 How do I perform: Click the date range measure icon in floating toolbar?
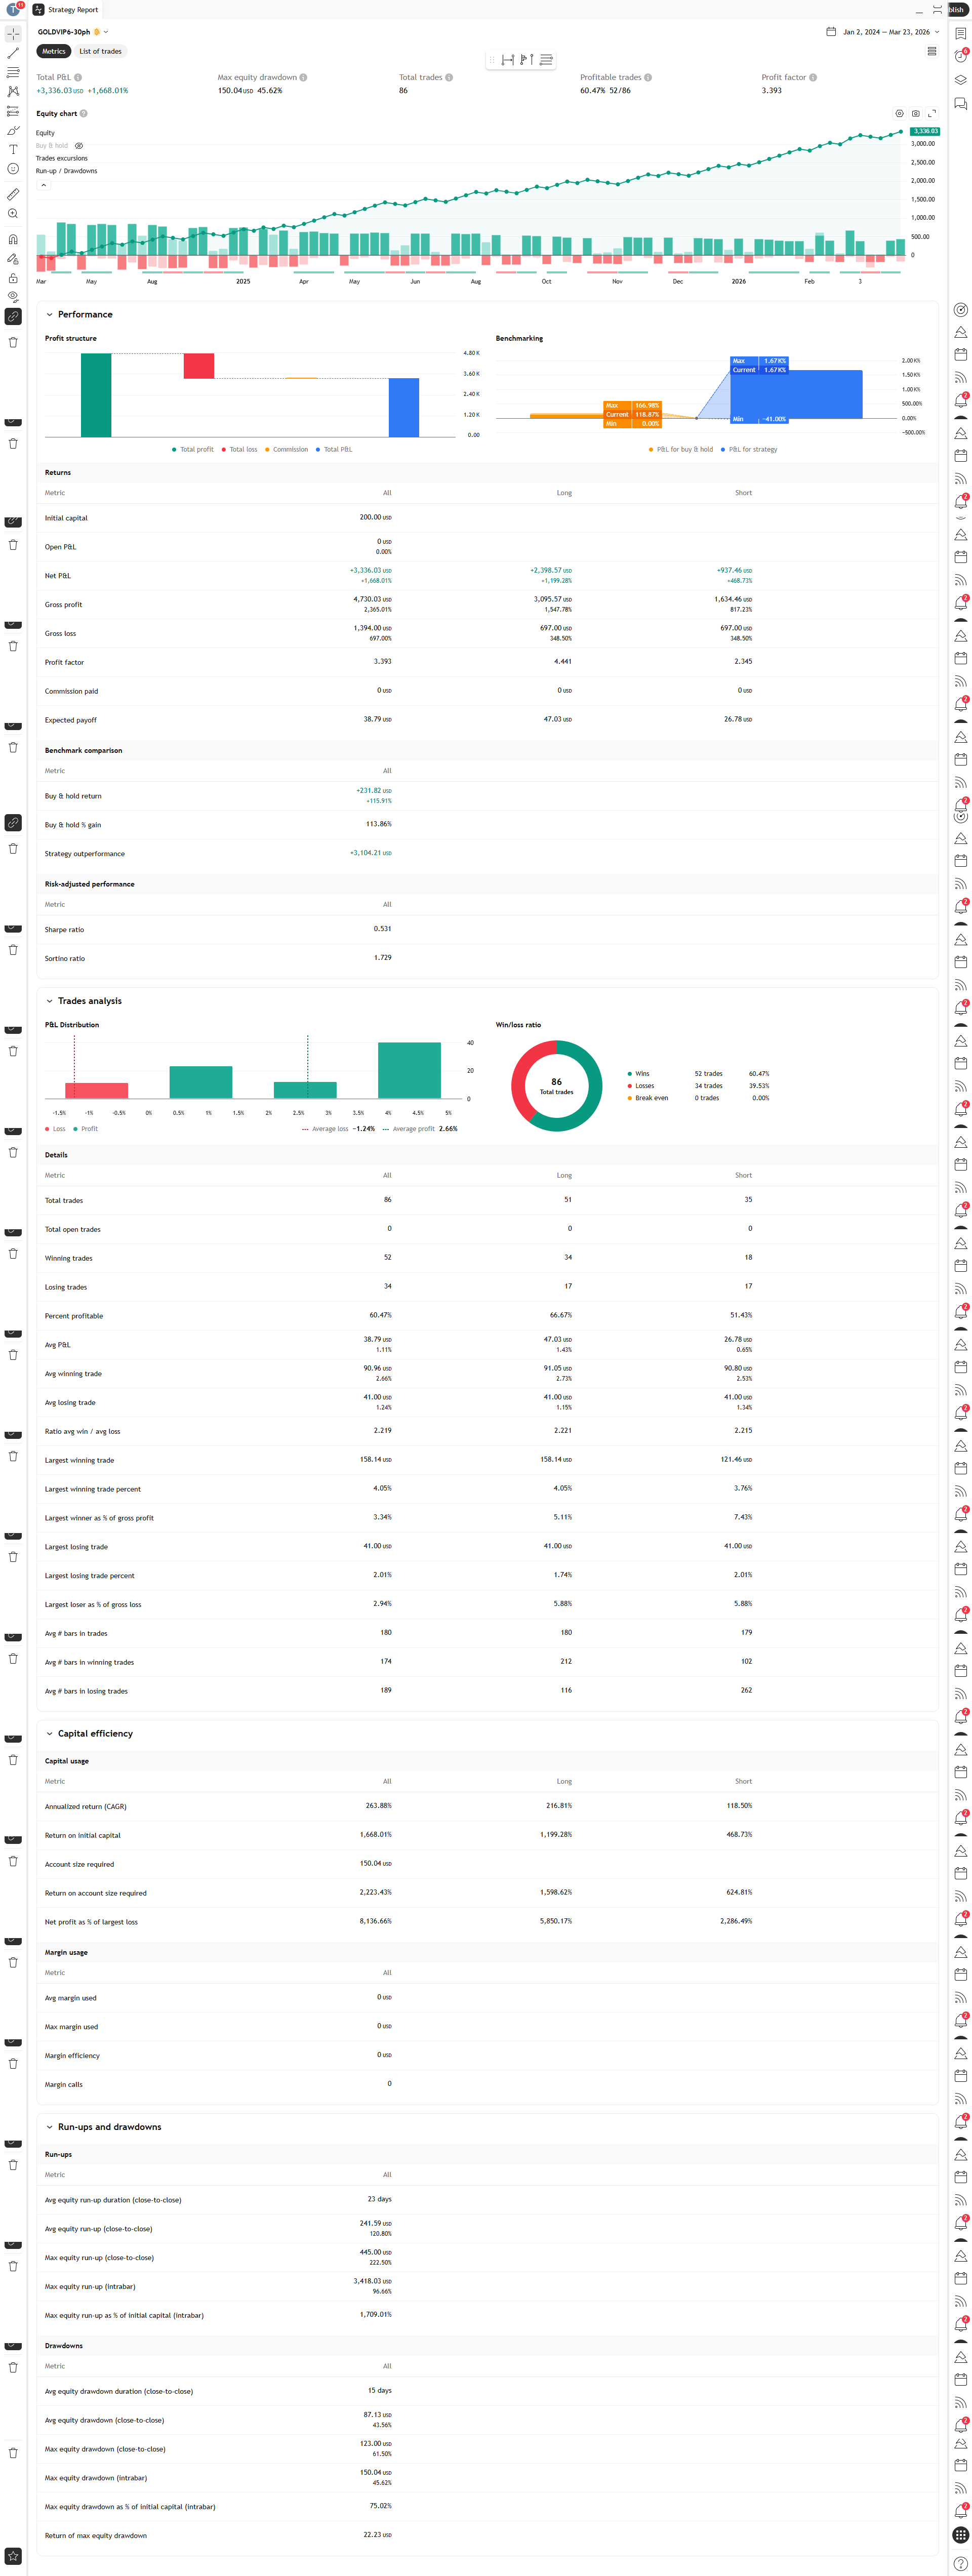pos(508,60)
